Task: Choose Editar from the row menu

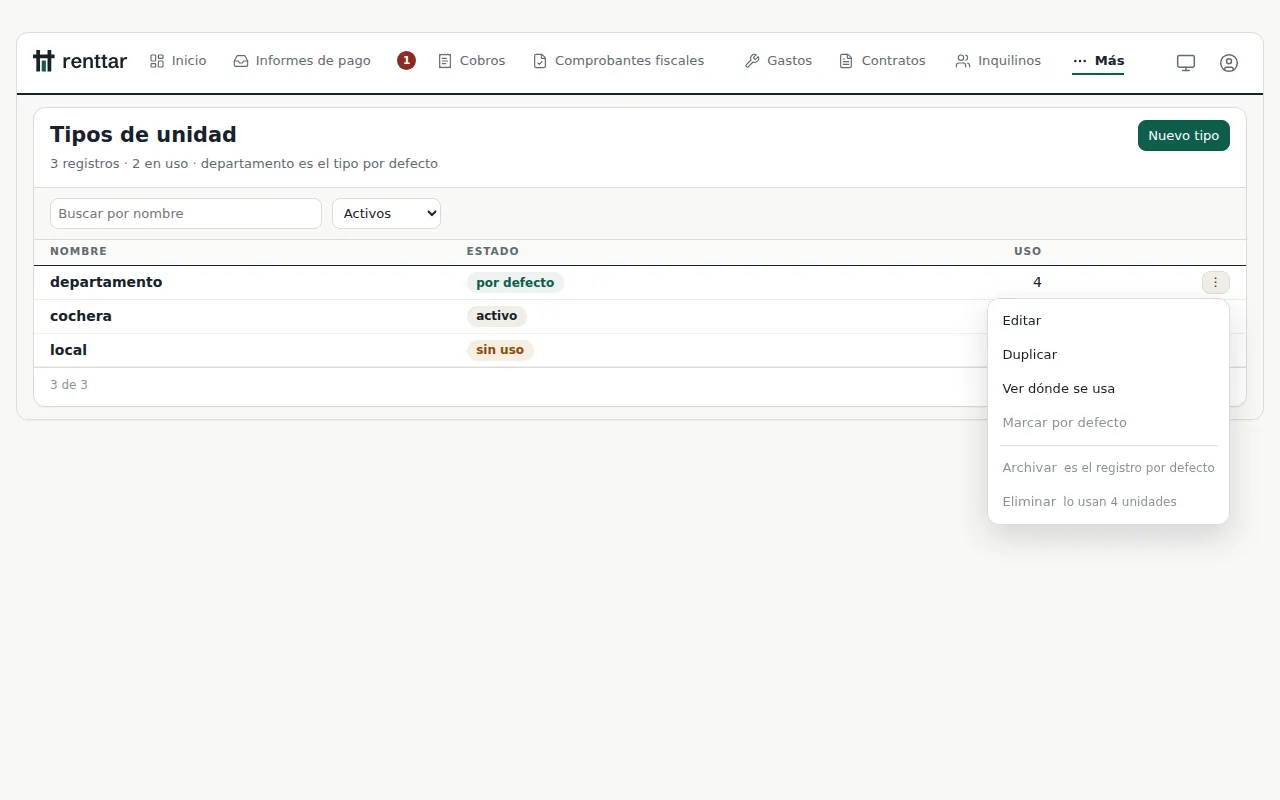Action: click(1108, 321)
